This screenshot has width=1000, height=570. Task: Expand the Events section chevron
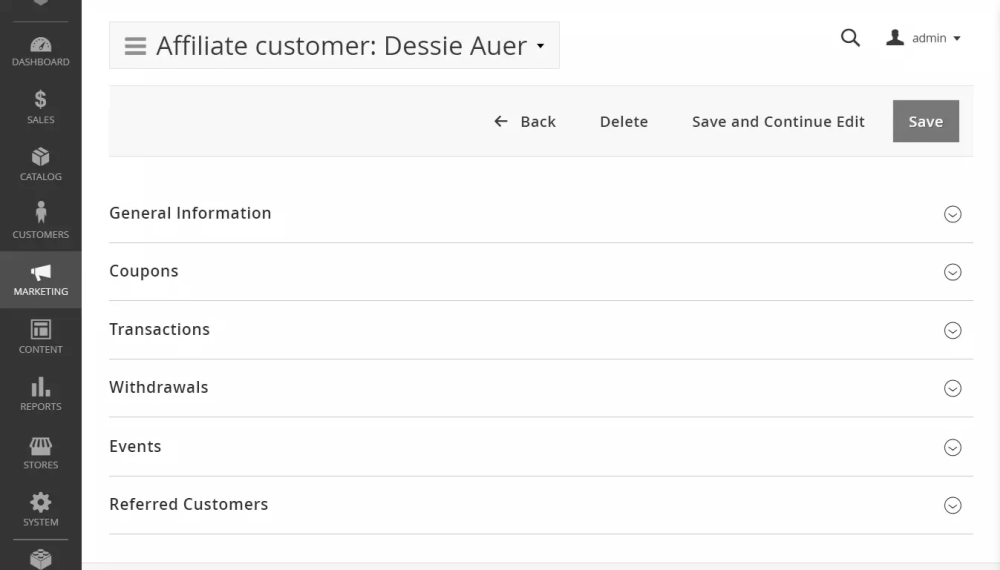(x=953, y=447)
